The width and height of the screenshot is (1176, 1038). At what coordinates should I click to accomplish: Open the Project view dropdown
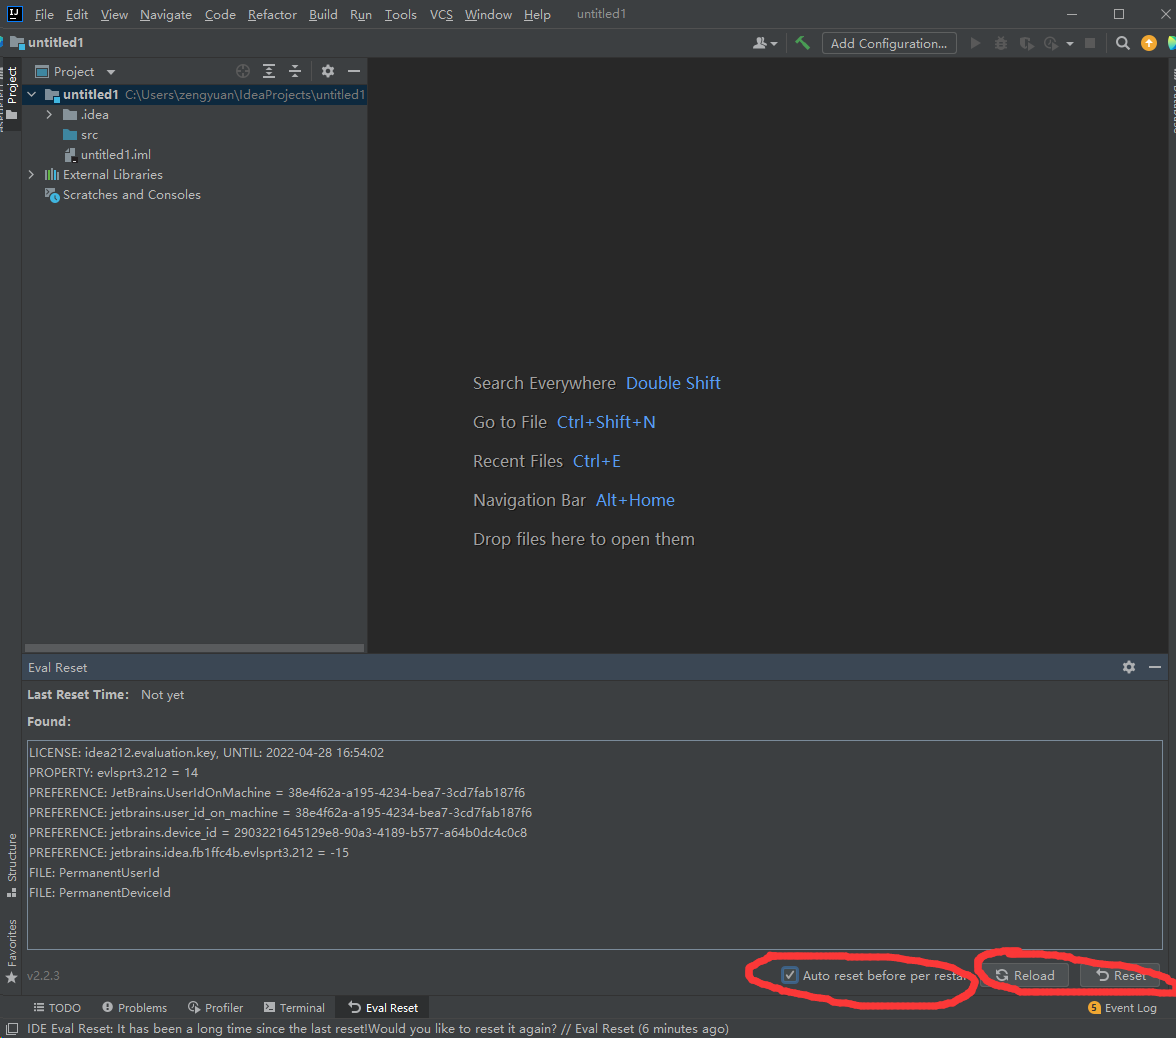click(x=111, y=72)
